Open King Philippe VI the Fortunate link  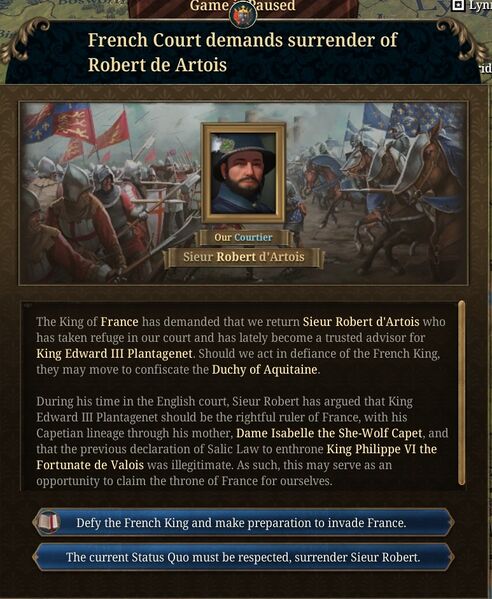tap(382, 449)
